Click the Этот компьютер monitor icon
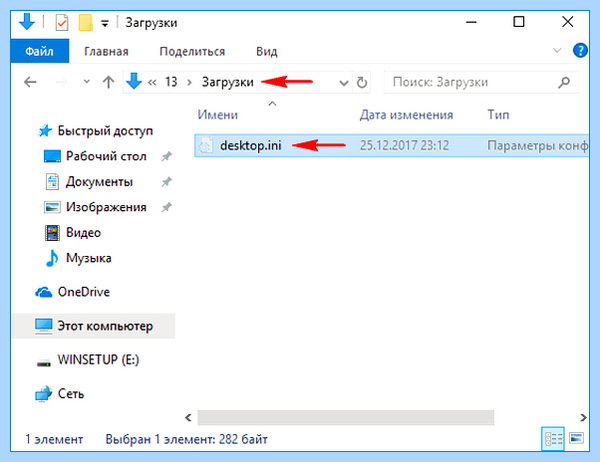This screenshot has height=462, width=600. [44, 327]
